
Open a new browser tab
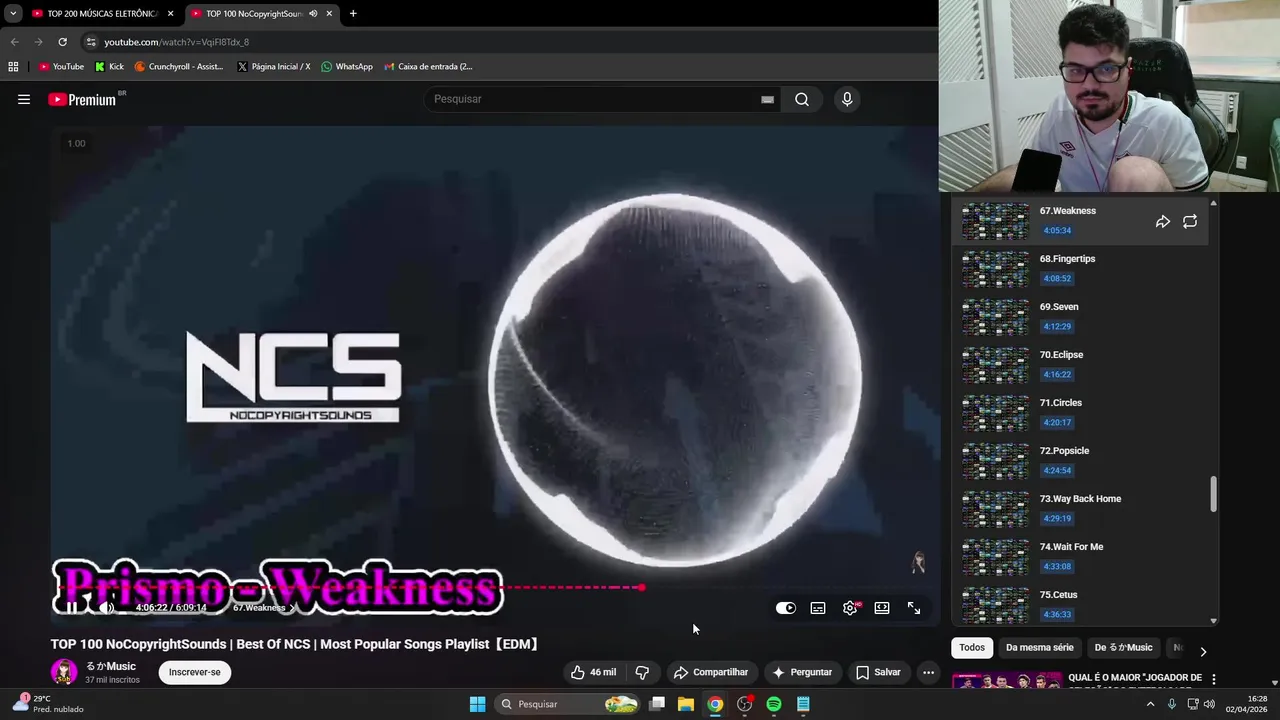pyautogui.click(x=353, y=14)
